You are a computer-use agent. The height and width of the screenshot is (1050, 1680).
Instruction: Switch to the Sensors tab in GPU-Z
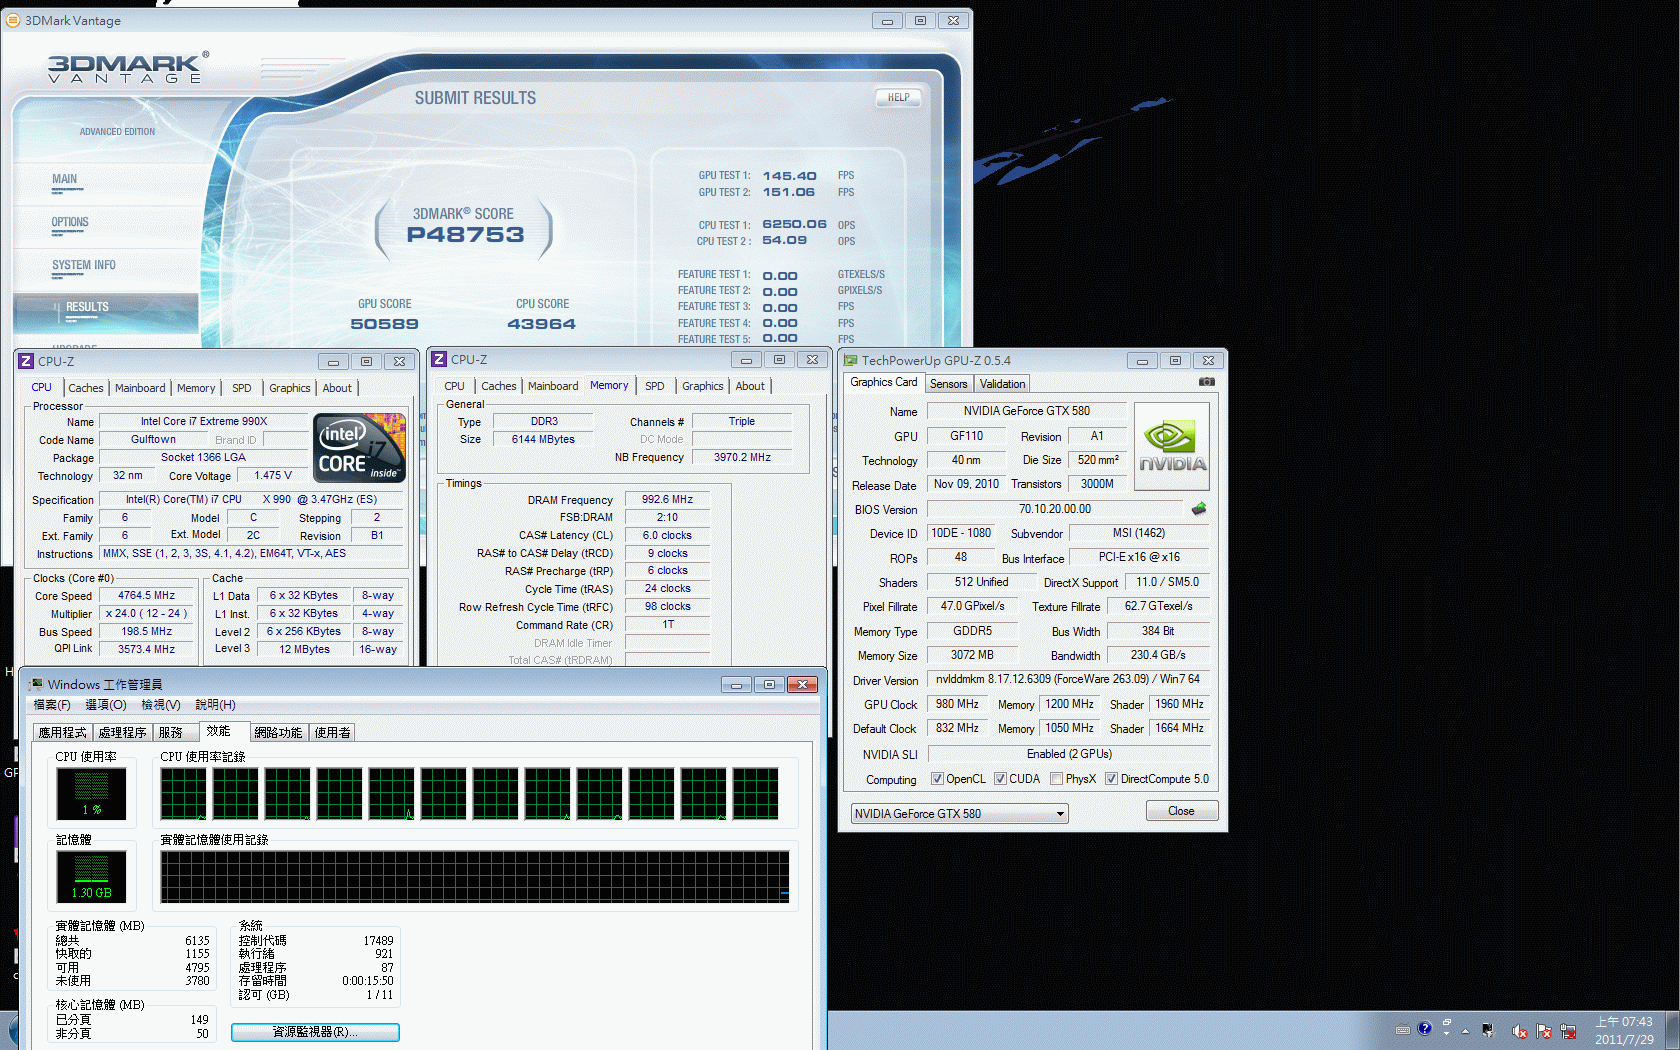point(948,384)
